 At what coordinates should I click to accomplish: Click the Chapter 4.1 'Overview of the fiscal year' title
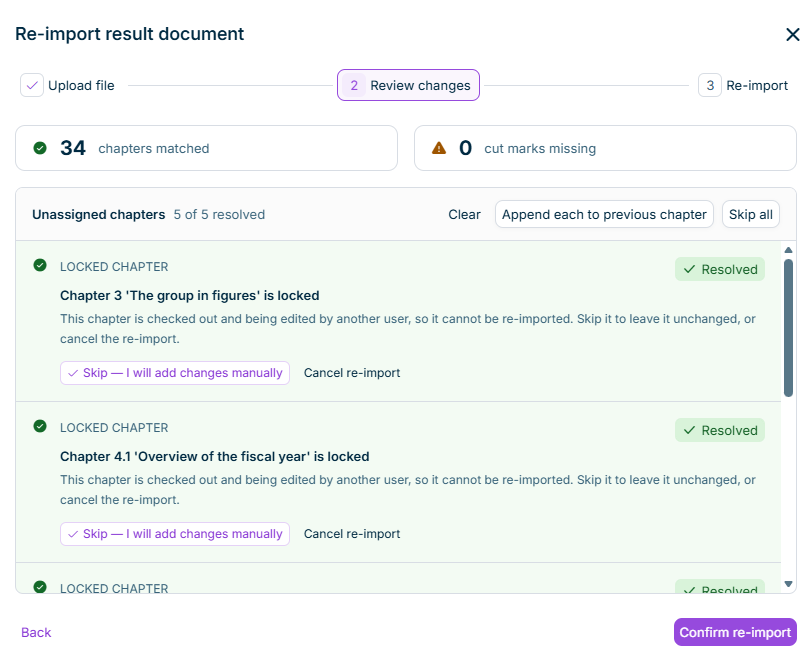pos(214,457)
